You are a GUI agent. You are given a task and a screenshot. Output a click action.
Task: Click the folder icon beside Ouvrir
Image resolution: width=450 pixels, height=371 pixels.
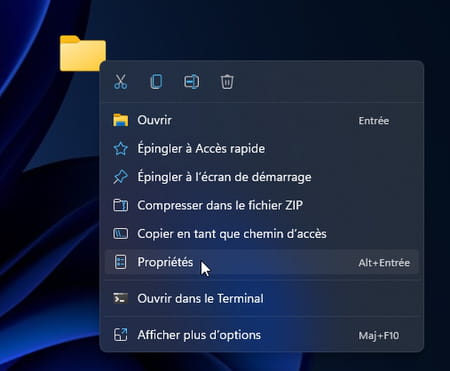point(120,120)
